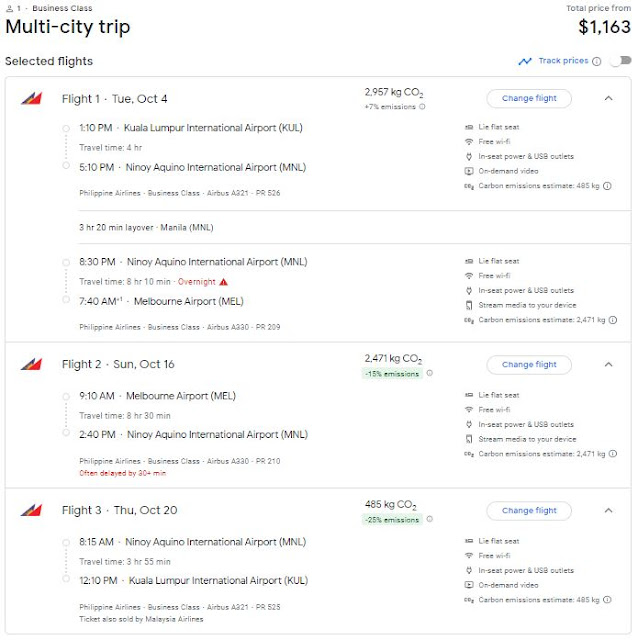The image size is (638, 640).
Task: Click Philippine Airlines logo for Flight 2
Action: coord(31,365)
